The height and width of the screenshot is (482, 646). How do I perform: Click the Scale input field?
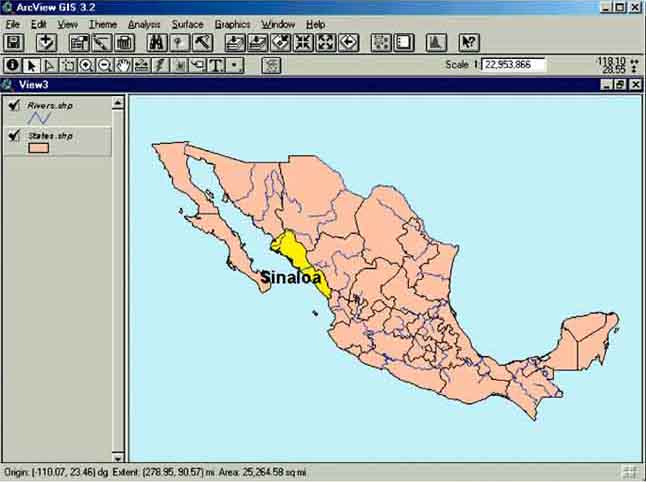514,65
